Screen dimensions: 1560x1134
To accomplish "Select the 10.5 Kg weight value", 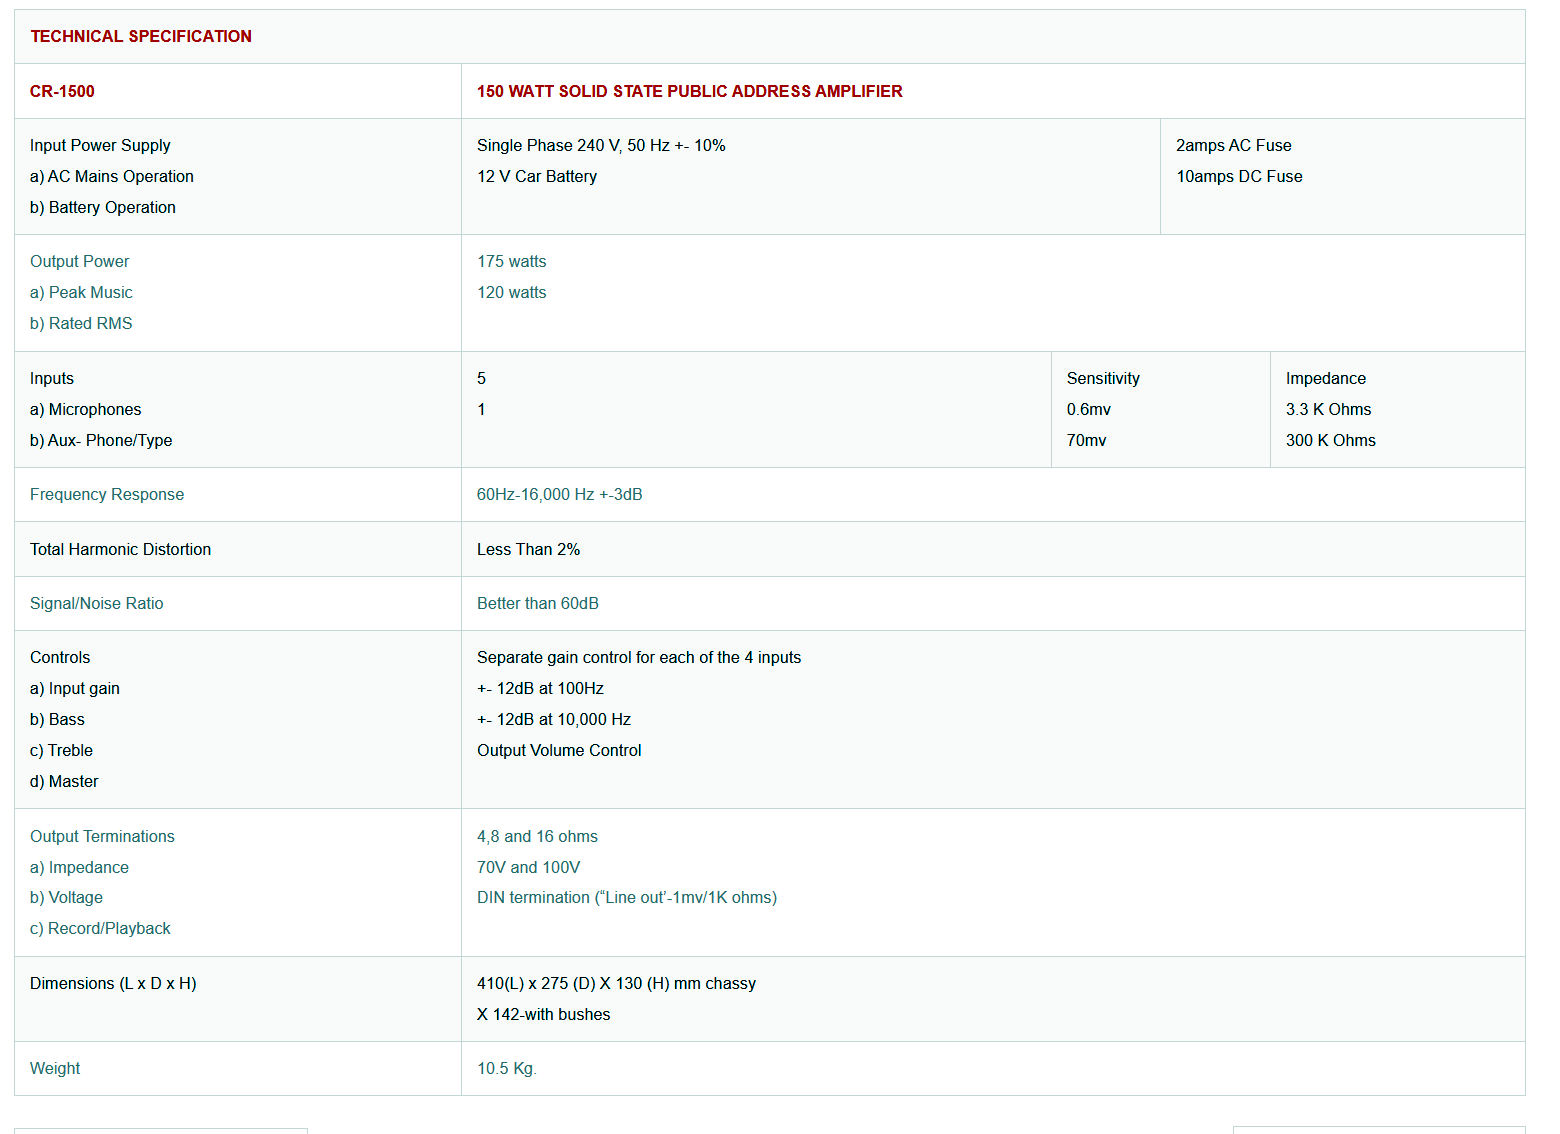I will click(x=506, y=1068).
